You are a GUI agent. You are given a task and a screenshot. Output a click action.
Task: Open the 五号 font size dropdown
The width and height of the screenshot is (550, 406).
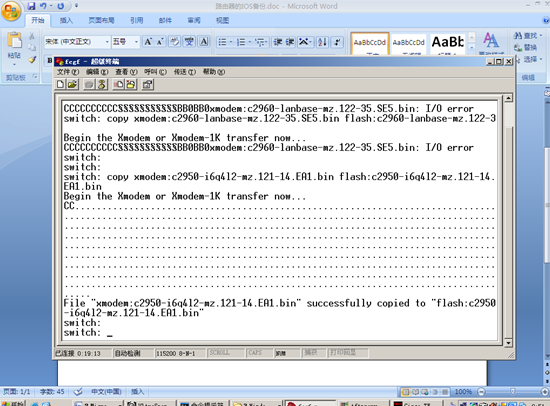[x=136, y=42]
